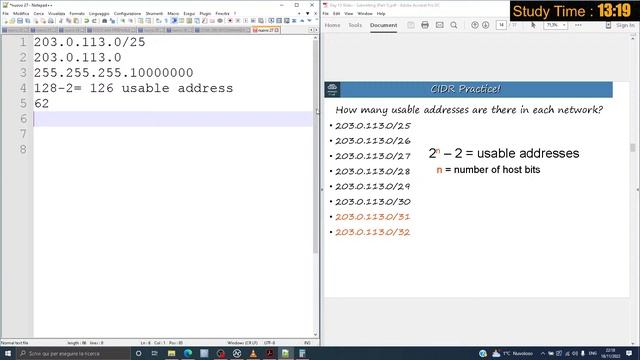The height and width of the screenshot is (360, 640).
Task: Click the Email envelope icon in Acrobat toolbar
Action: [440, 25]
